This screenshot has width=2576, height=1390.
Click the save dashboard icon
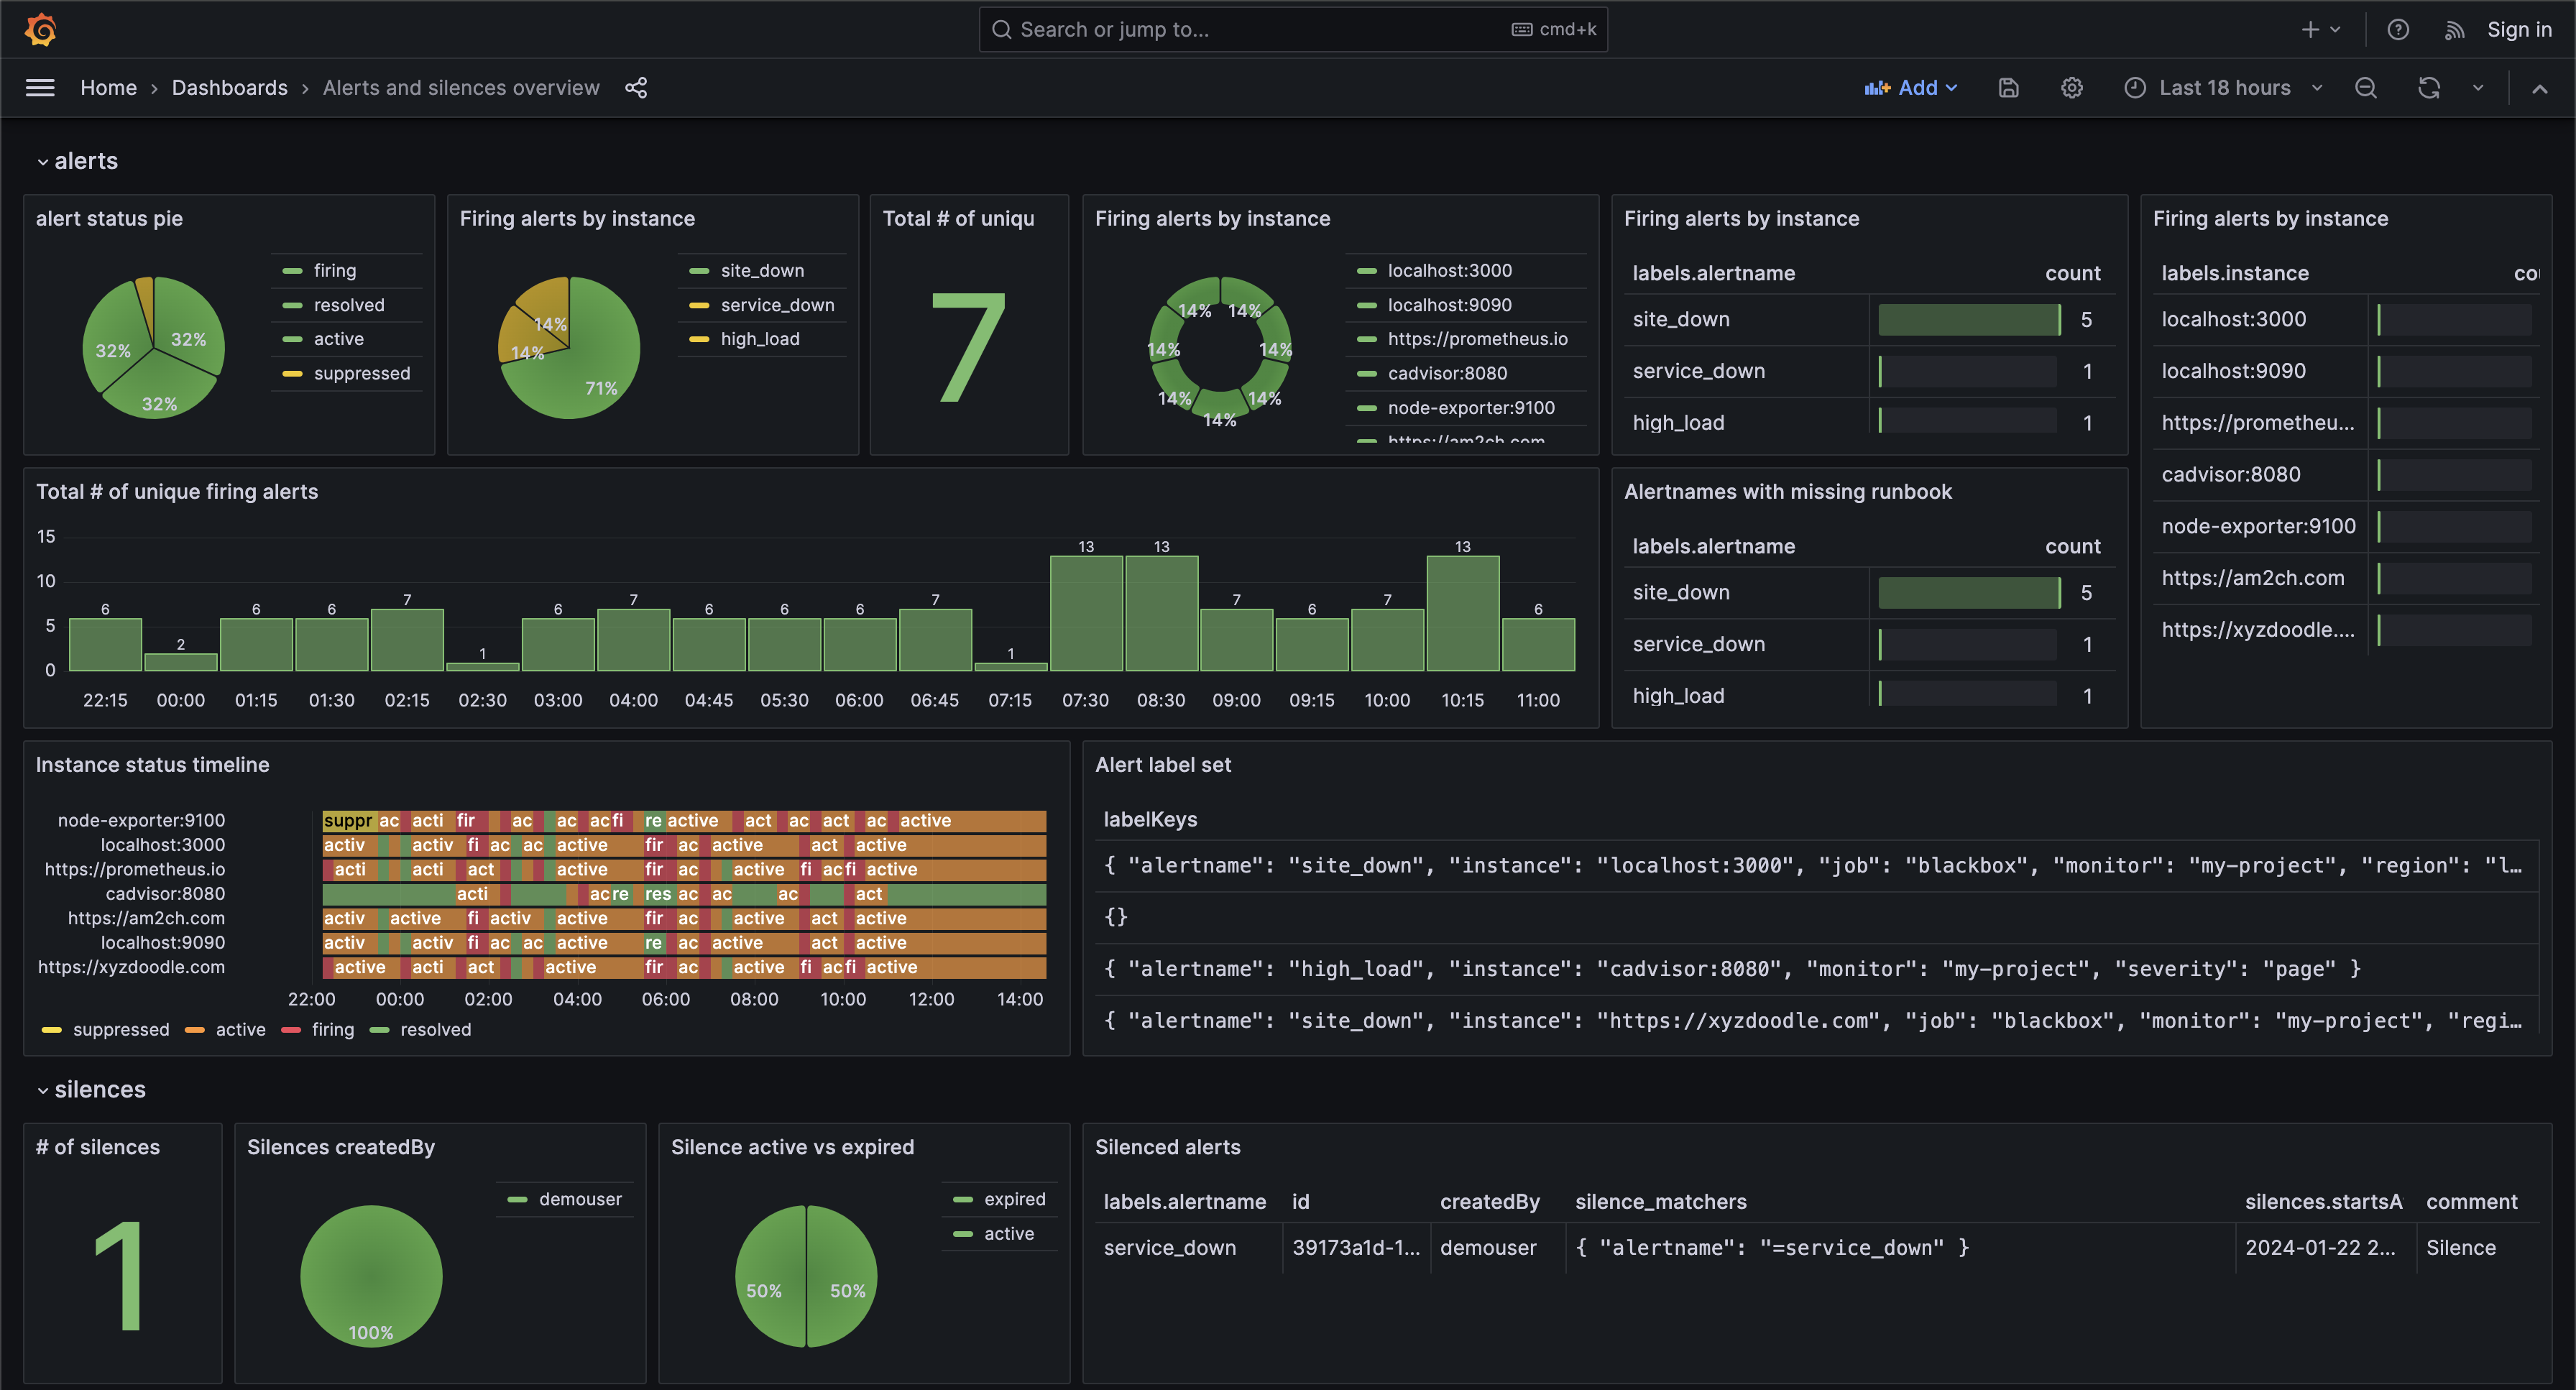[2008, 88]
